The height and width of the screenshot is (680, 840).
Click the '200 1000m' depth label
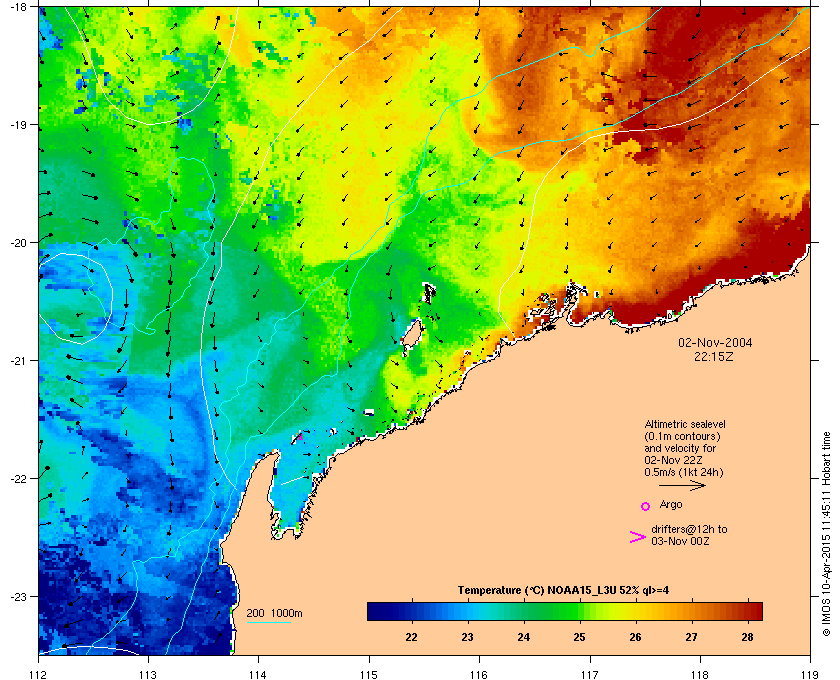tap(274, 613)
